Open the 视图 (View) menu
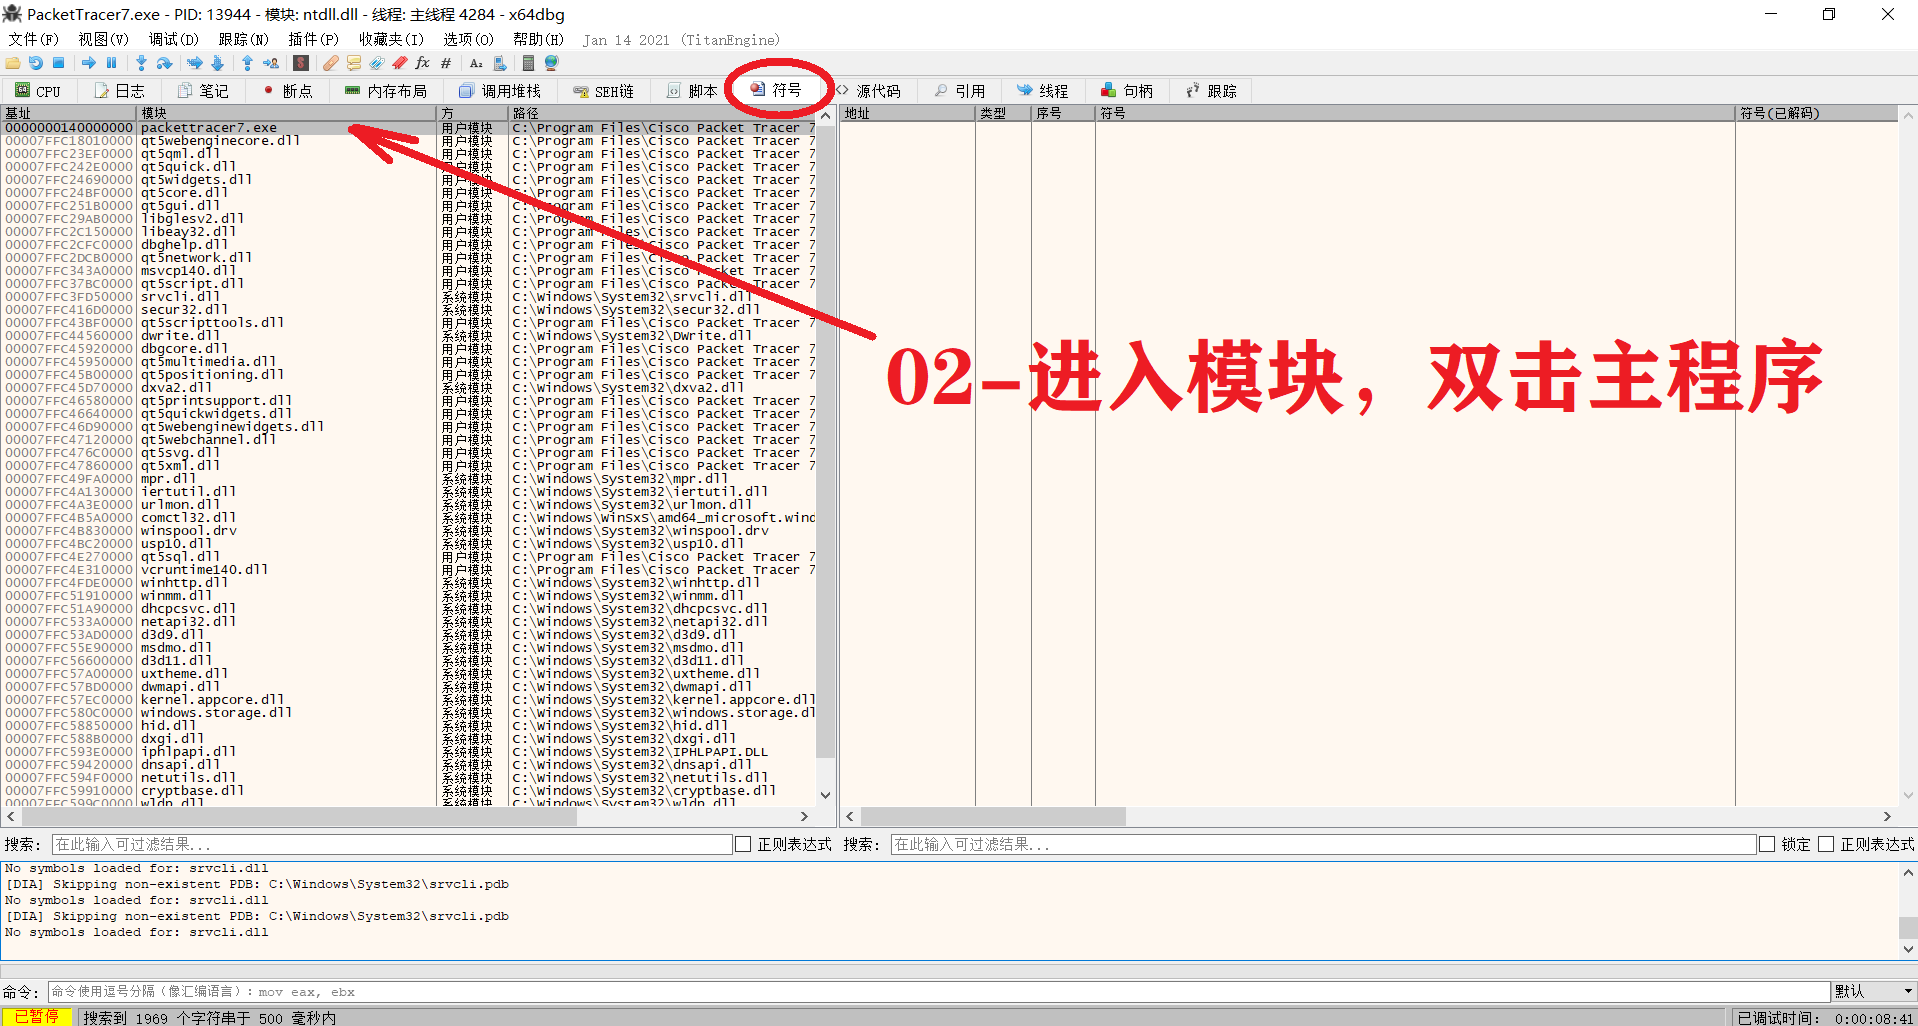Image resolution: width=1918 pixels, height=1026 pixels. 103,39
